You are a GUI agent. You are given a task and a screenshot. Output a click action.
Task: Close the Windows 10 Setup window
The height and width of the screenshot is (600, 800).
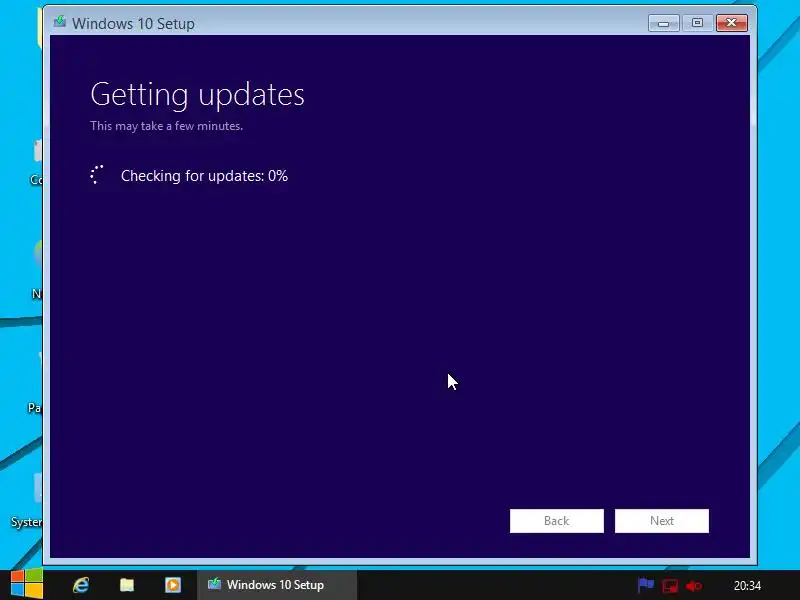(732, 23)
